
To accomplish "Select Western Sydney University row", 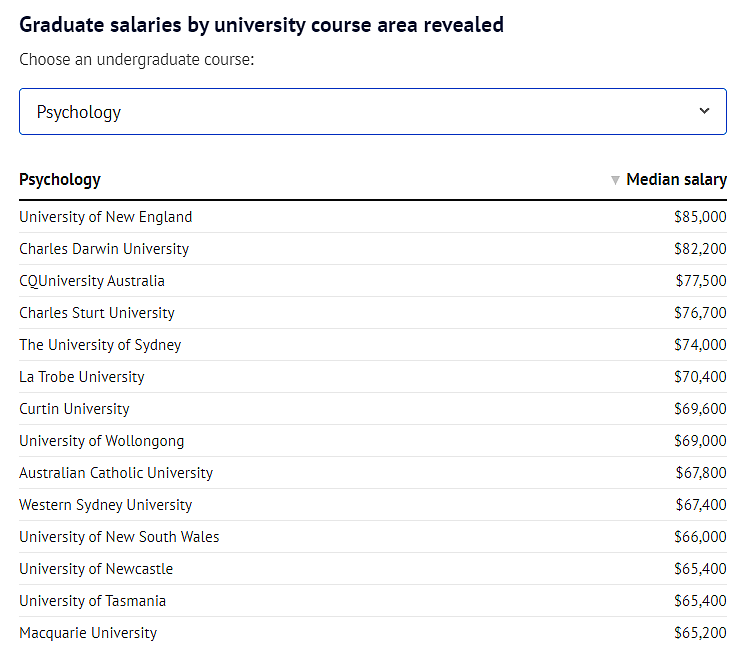I will pyautogui.click(x=373, y=505).
